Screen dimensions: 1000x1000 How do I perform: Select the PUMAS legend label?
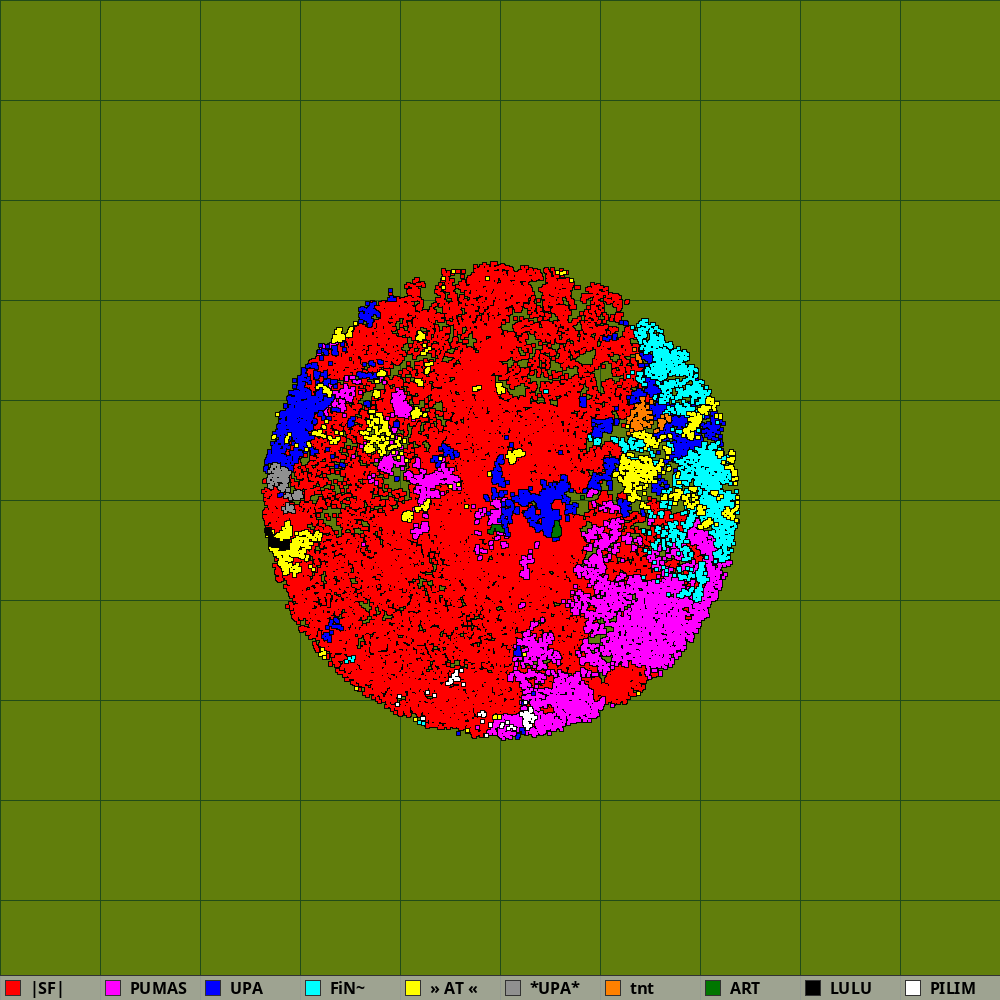tap(158, 989)
